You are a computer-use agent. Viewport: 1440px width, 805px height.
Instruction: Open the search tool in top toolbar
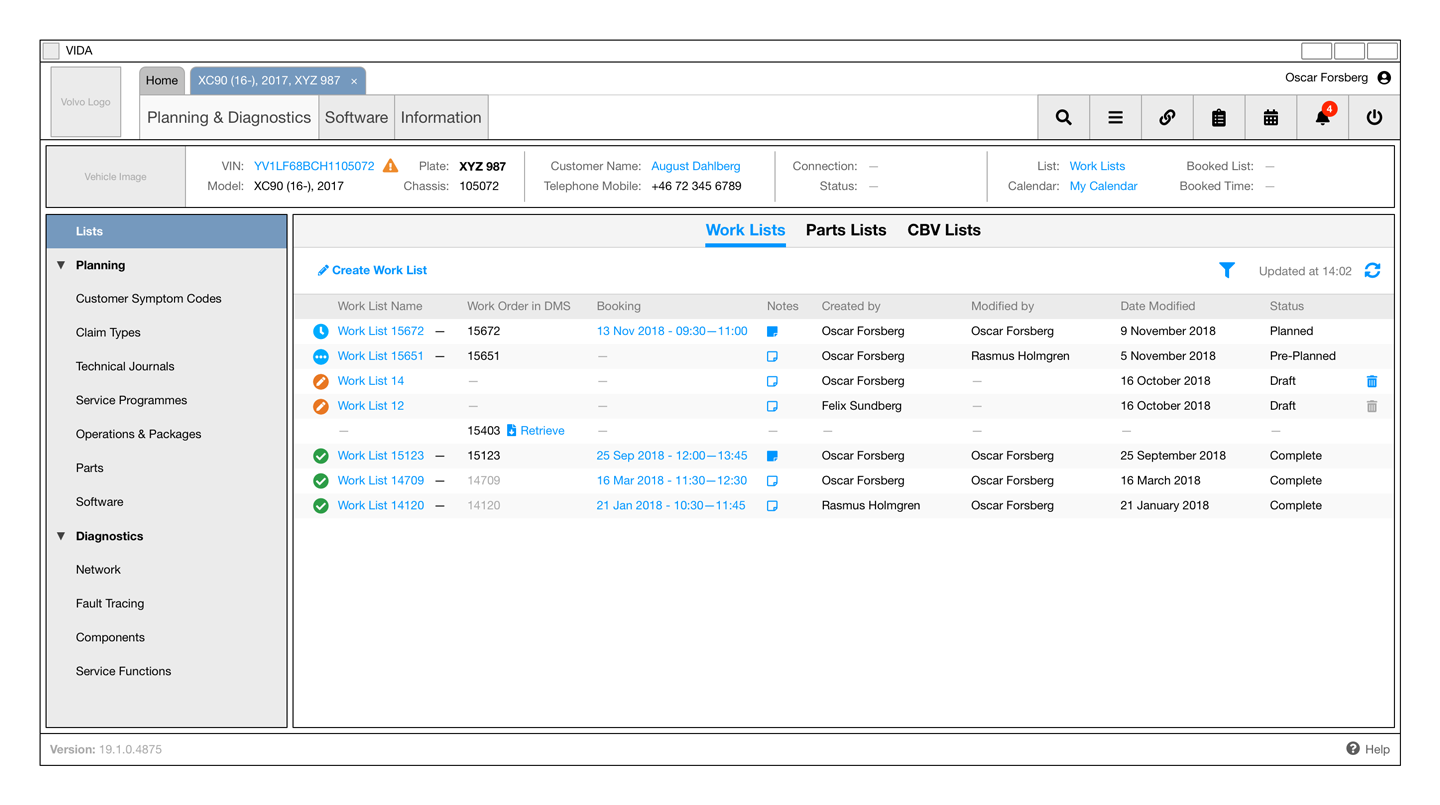pyautogui.click(x=1063, y=117)
